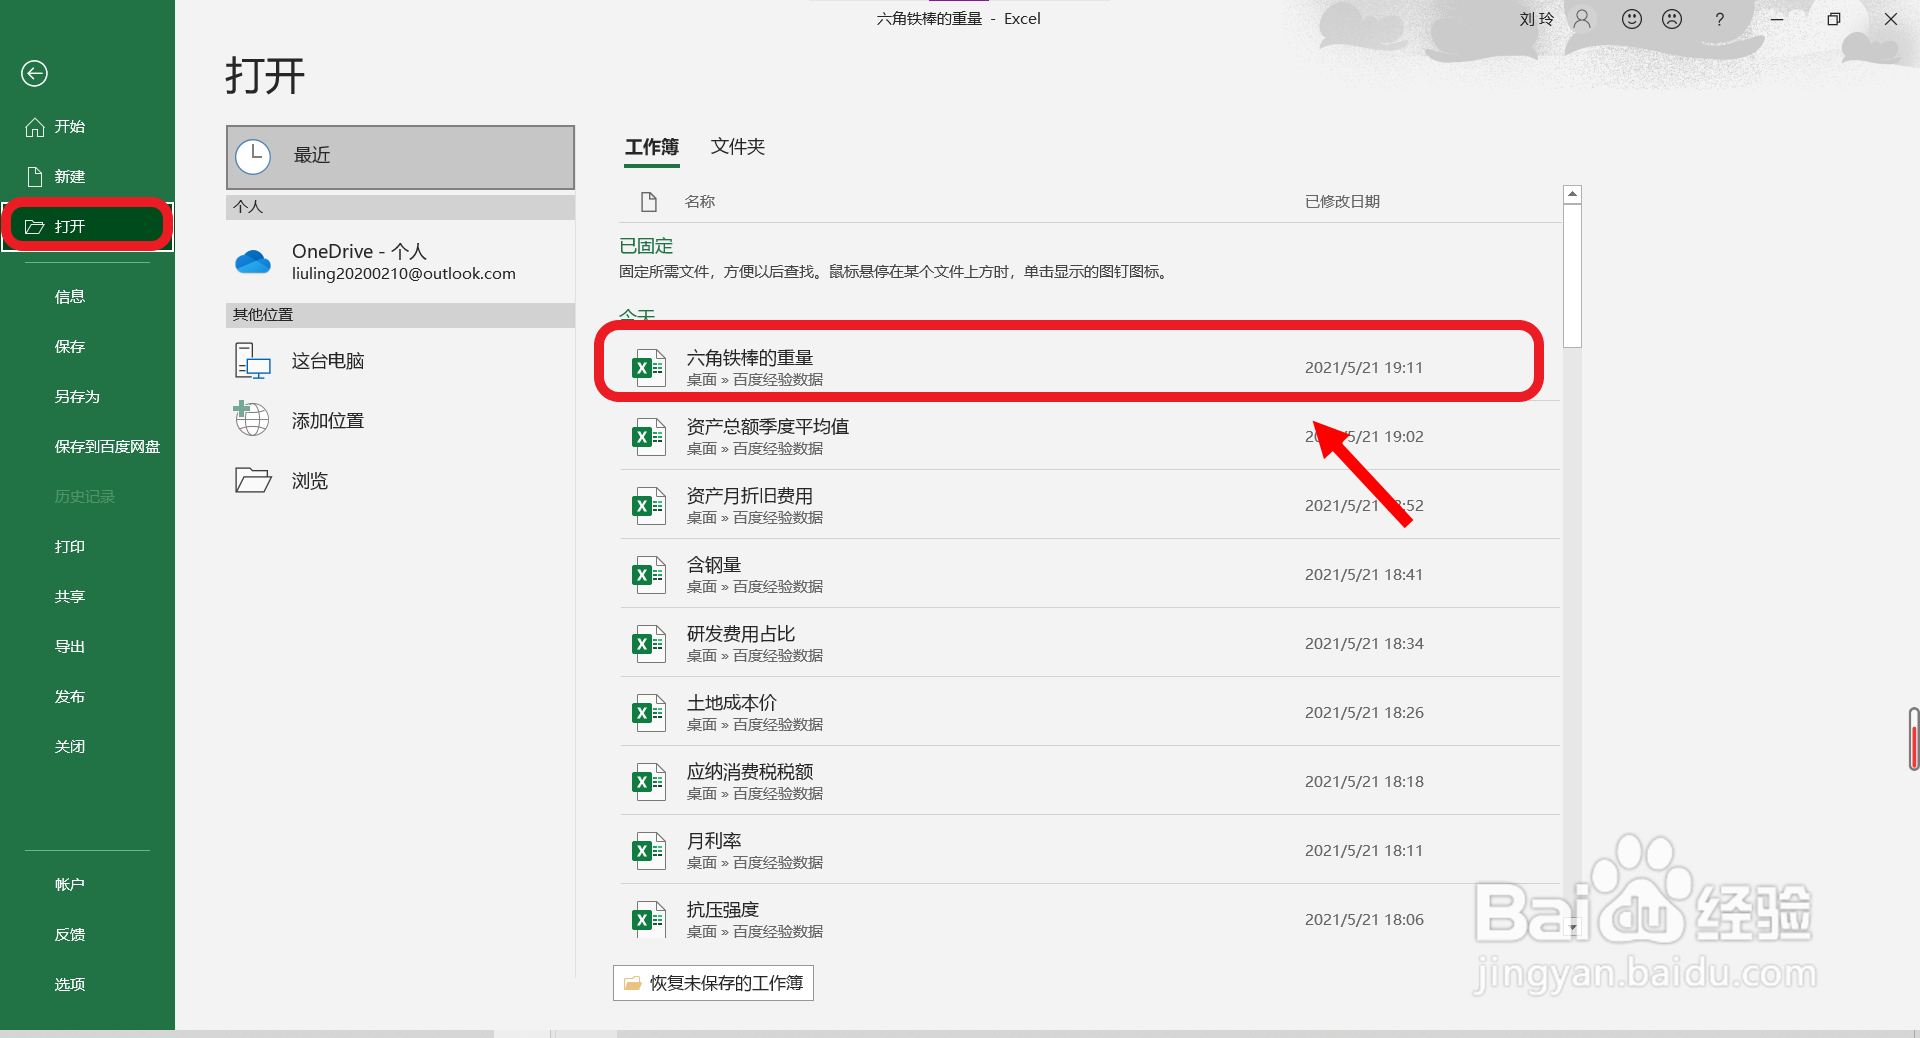1920x1038 pixels.
Task: Click the file list scrollbar thumb
Action: [x=1572, y=276]
